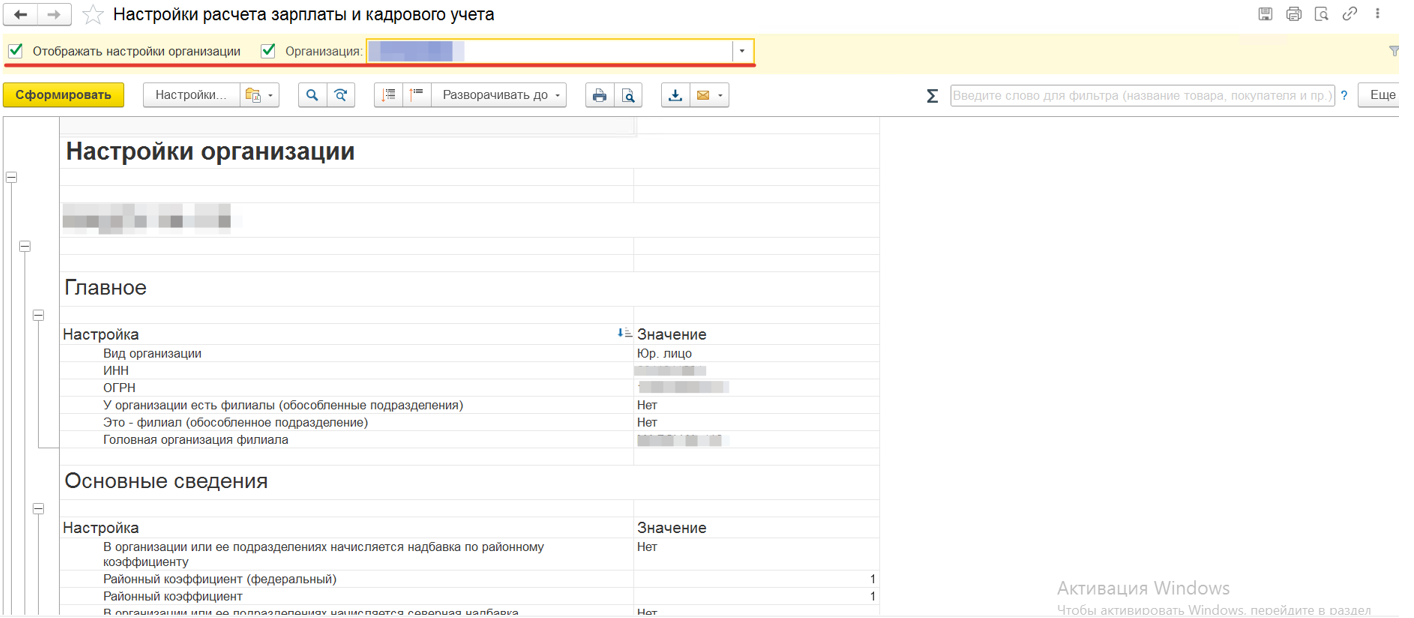Image resolution: width=1414 pixels, height=618 pixels.
Task: Add report to favorites with star
Action: pyautogui.click(x=93, y=15)
